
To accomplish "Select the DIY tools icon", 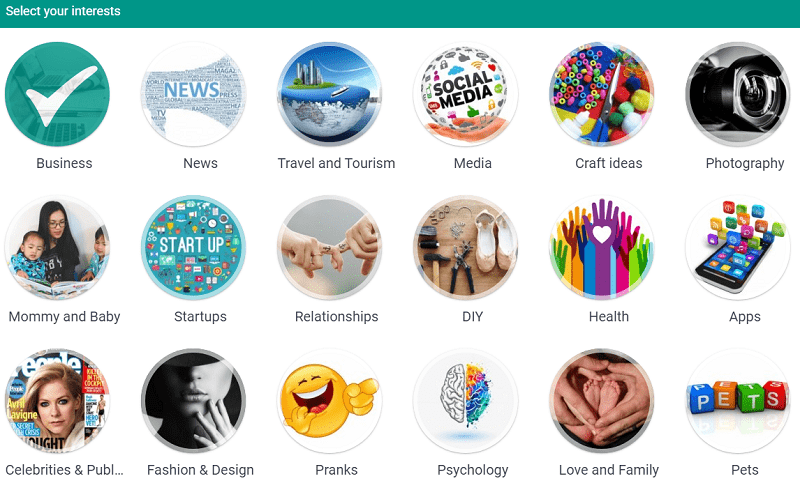I will point(466,248).
